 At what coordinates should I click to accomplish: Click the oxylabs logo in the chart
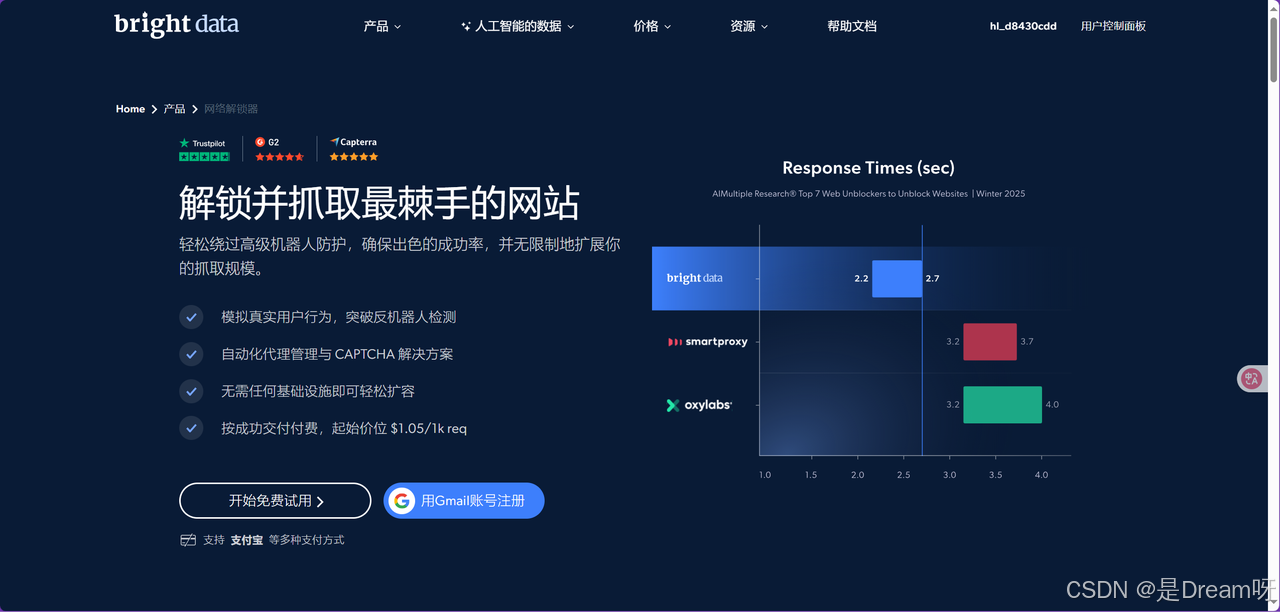[x=699, y=405]
